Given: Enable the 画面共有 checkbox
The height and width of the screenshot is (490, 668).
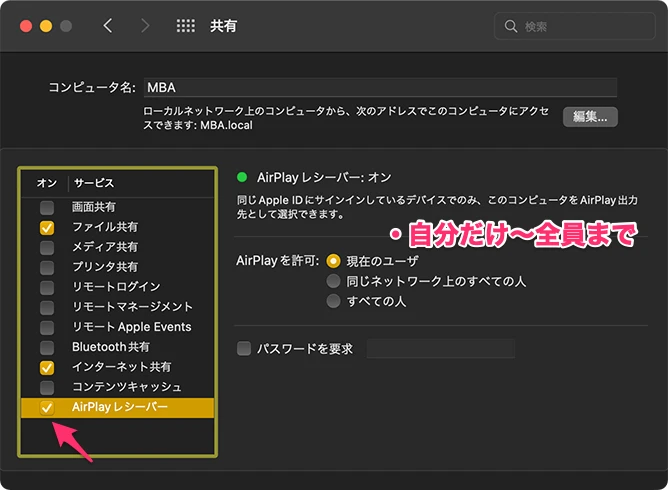Looking at the screenshot, I should coord(47,208).
